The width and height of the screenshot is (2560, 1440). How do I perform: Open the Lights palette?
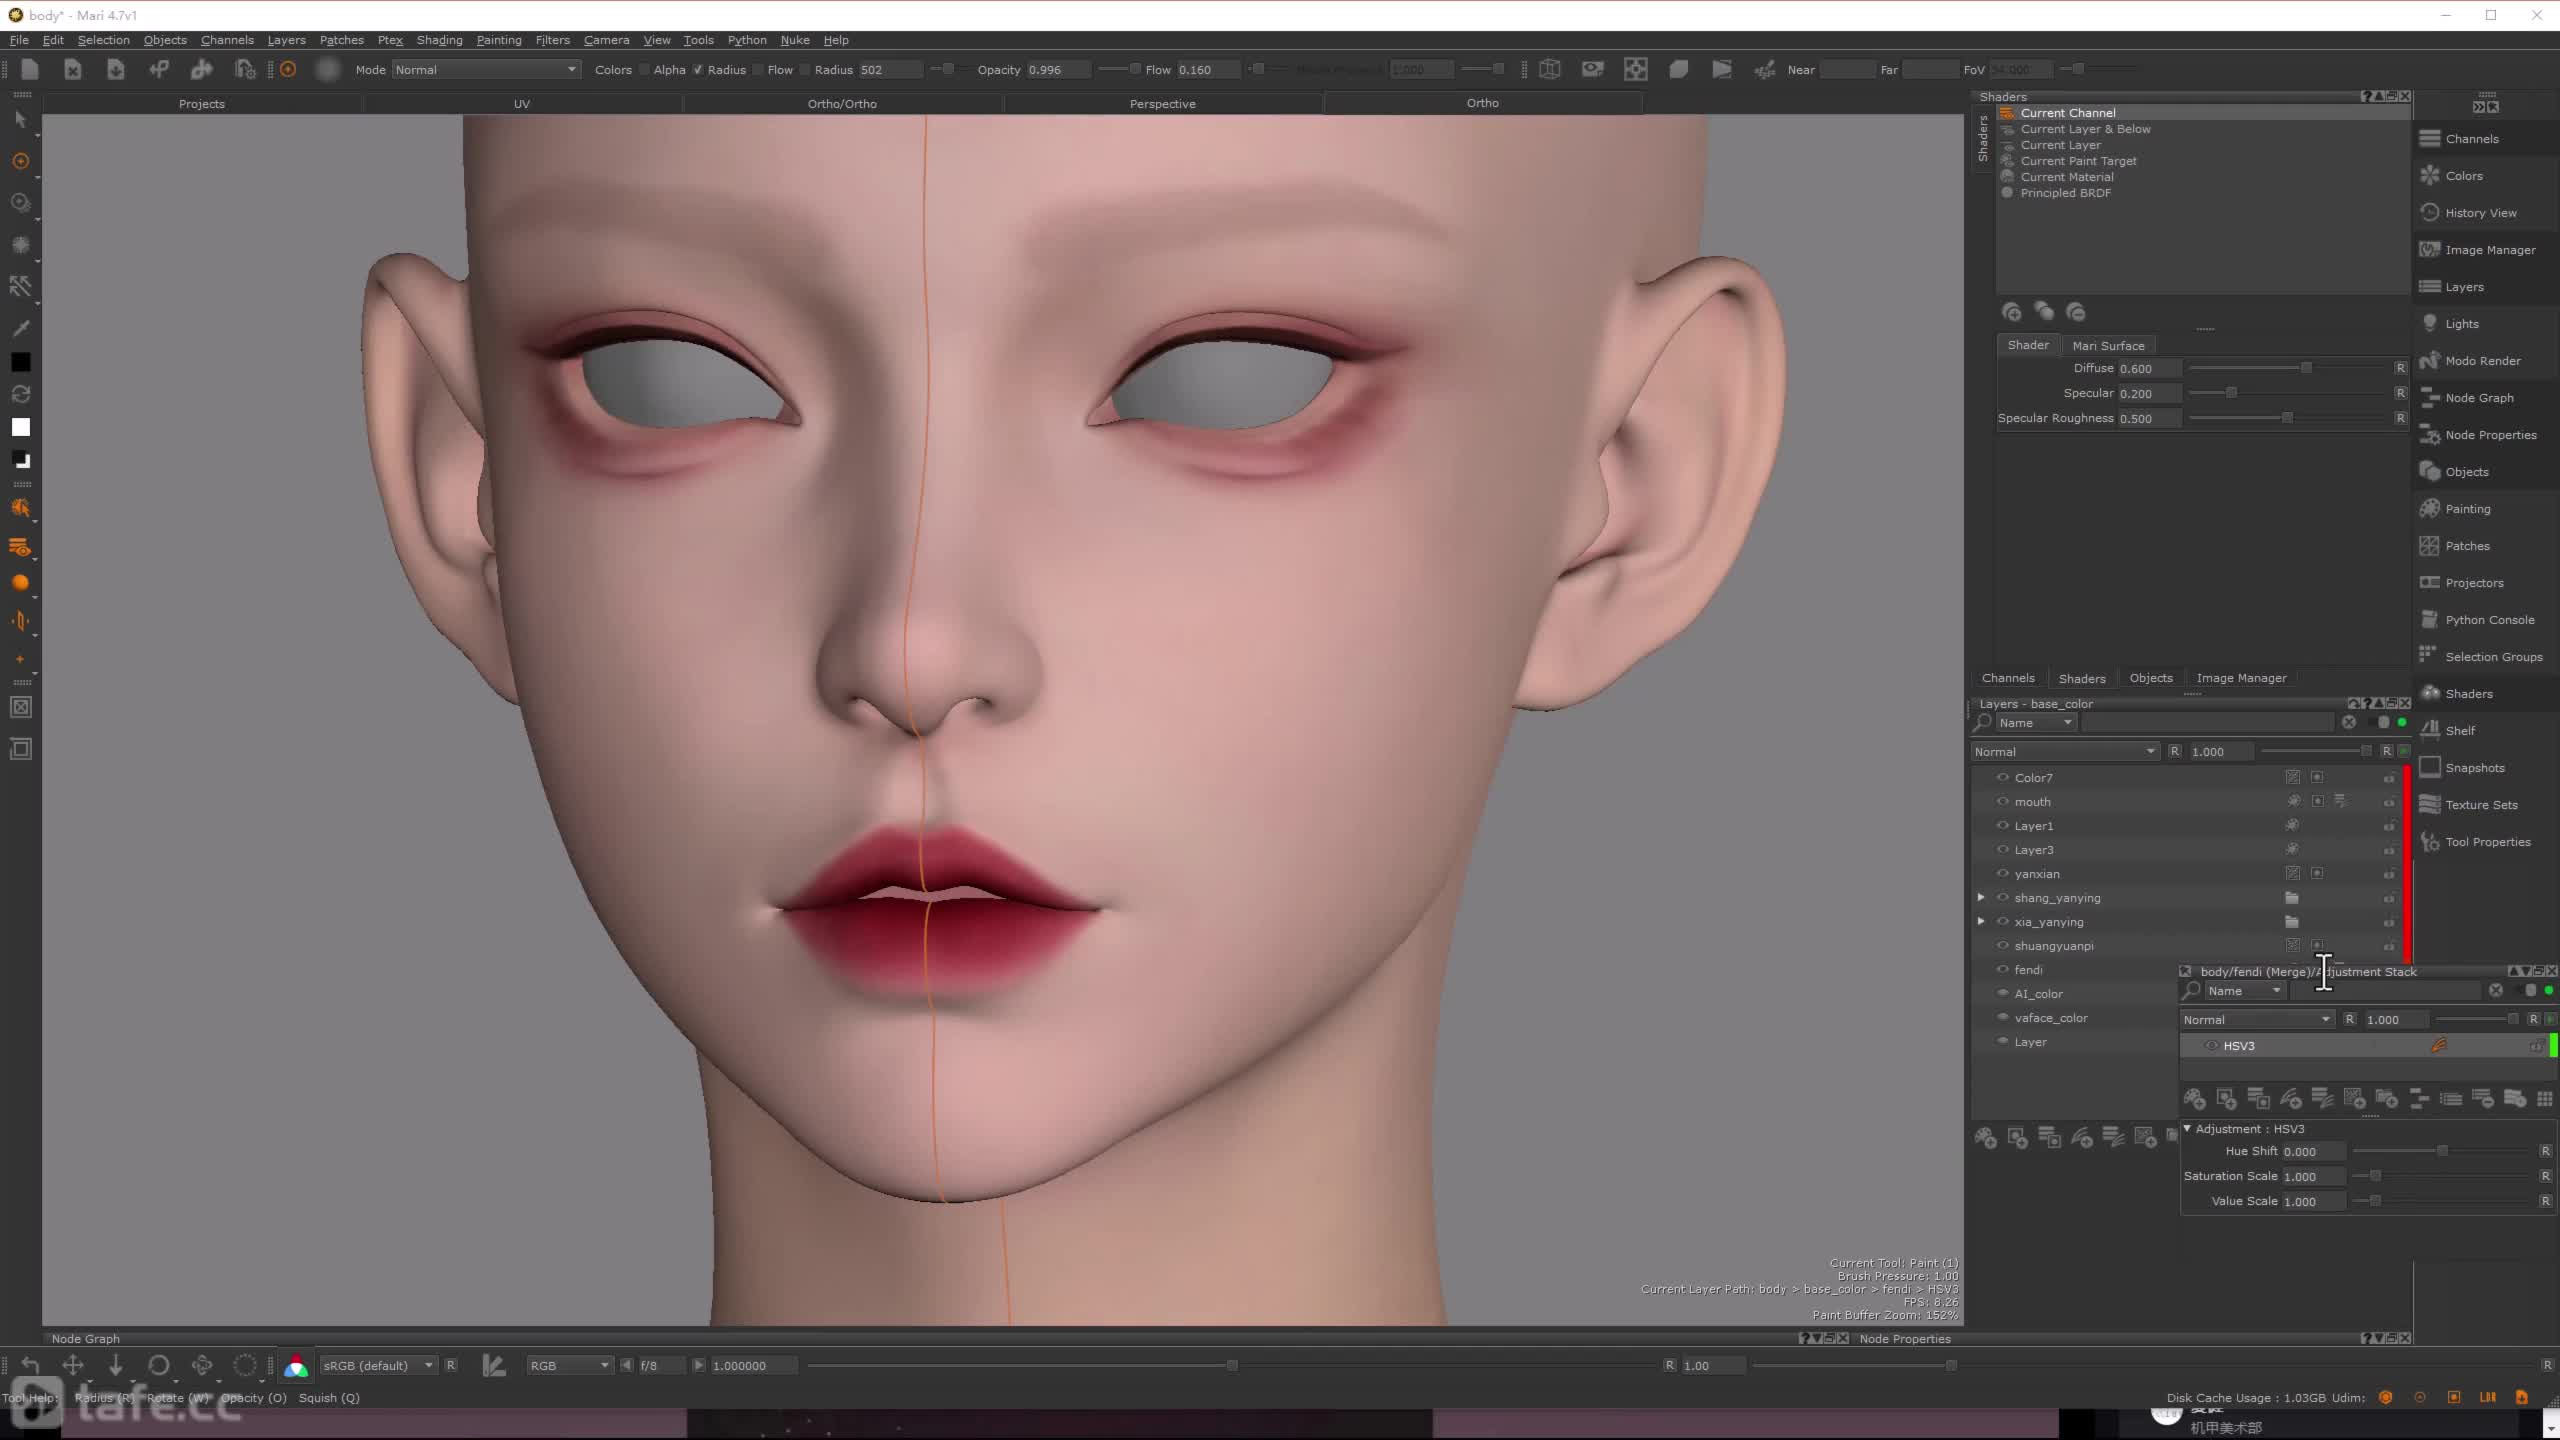[x=2448, y=324]
